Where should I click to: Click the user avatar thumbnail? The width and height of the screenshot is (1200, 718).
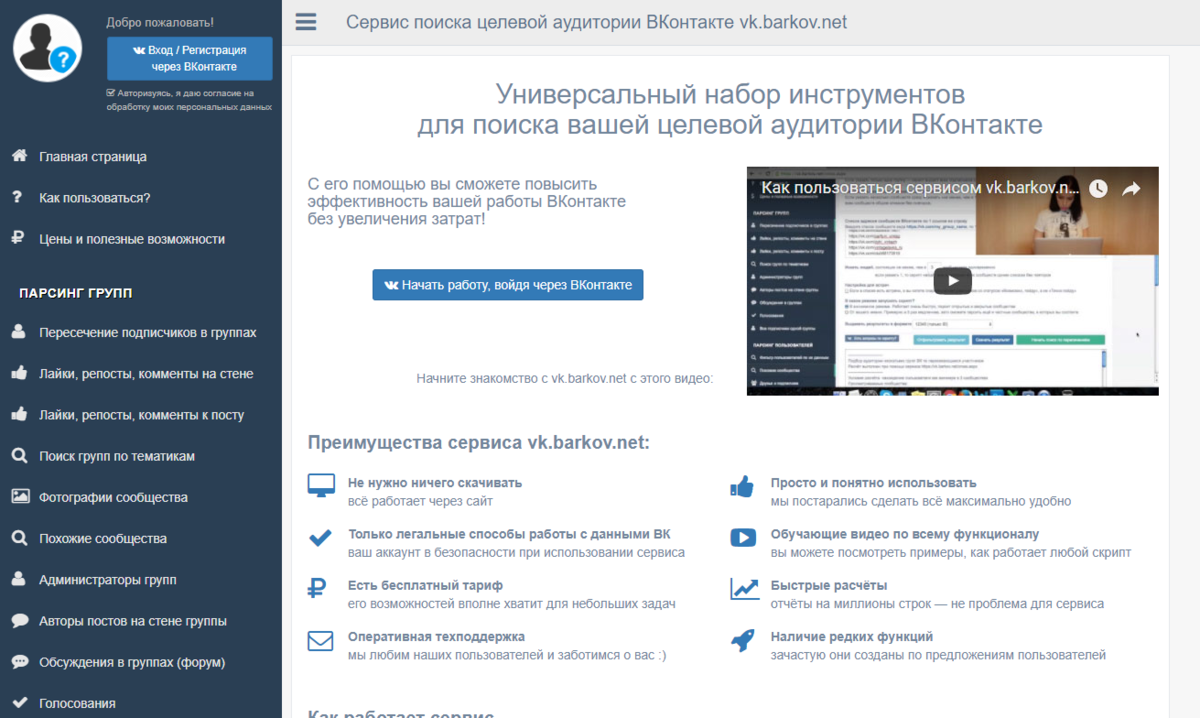tap(47, 48)
